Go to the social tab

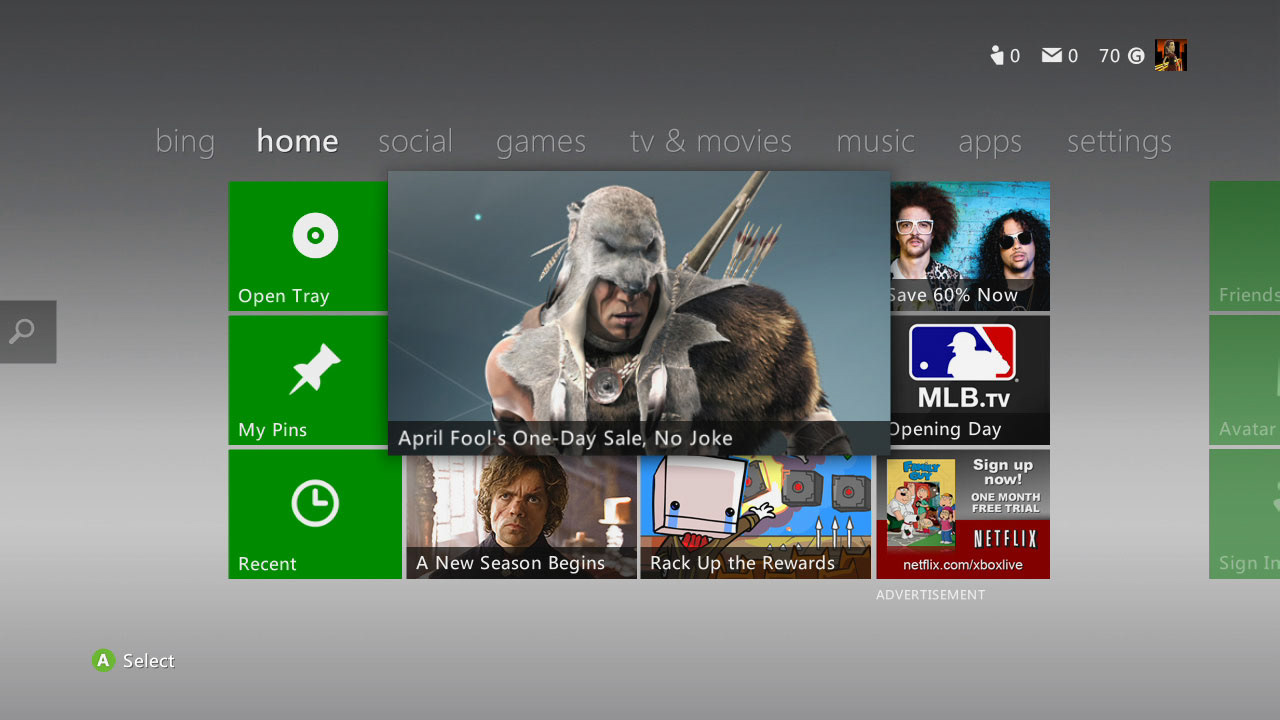point(415,141)
